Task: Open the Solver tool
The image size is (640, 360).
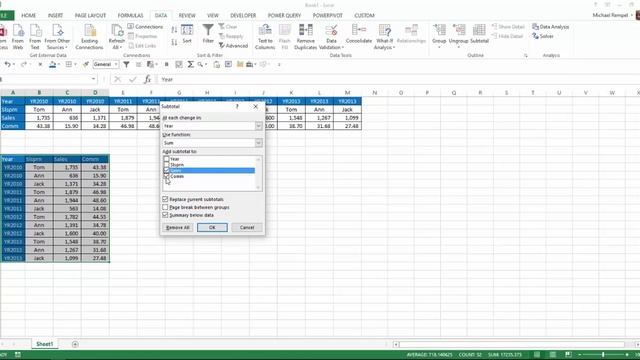Action: (543, 36)
